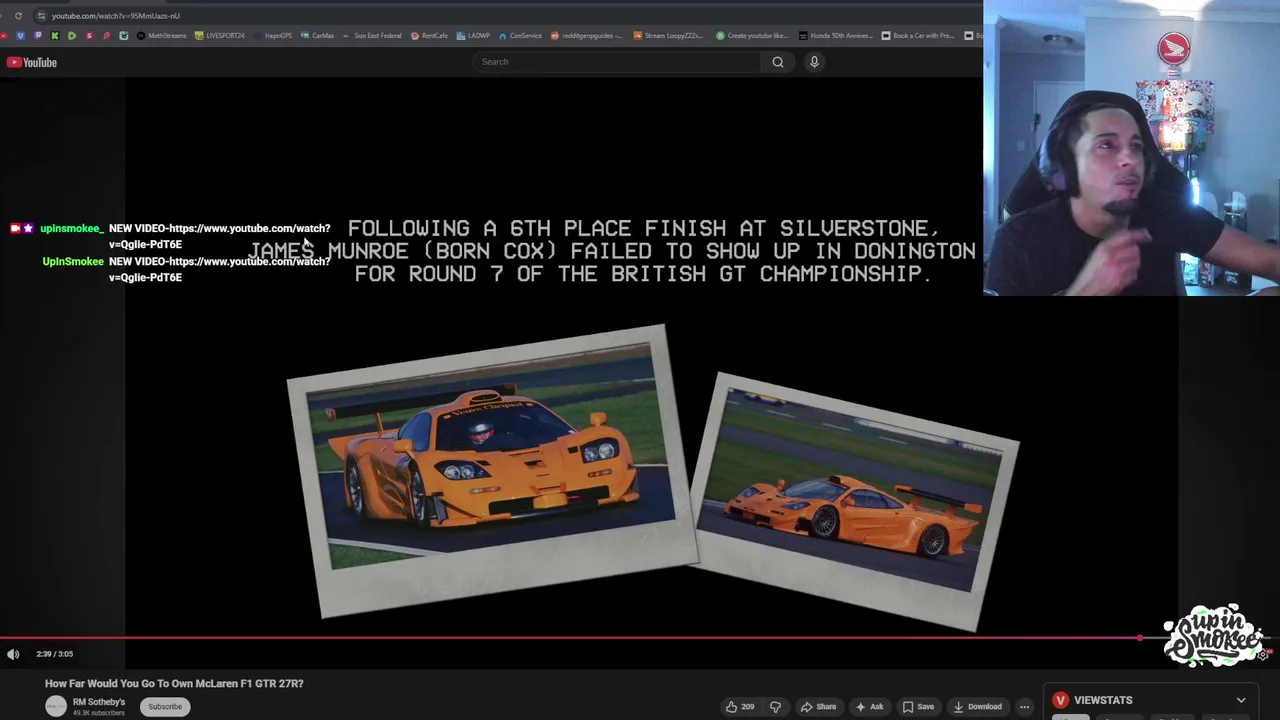Focus the YouTube Search field
Viewport: 1280px width, 720px height.
click(616, 62)
